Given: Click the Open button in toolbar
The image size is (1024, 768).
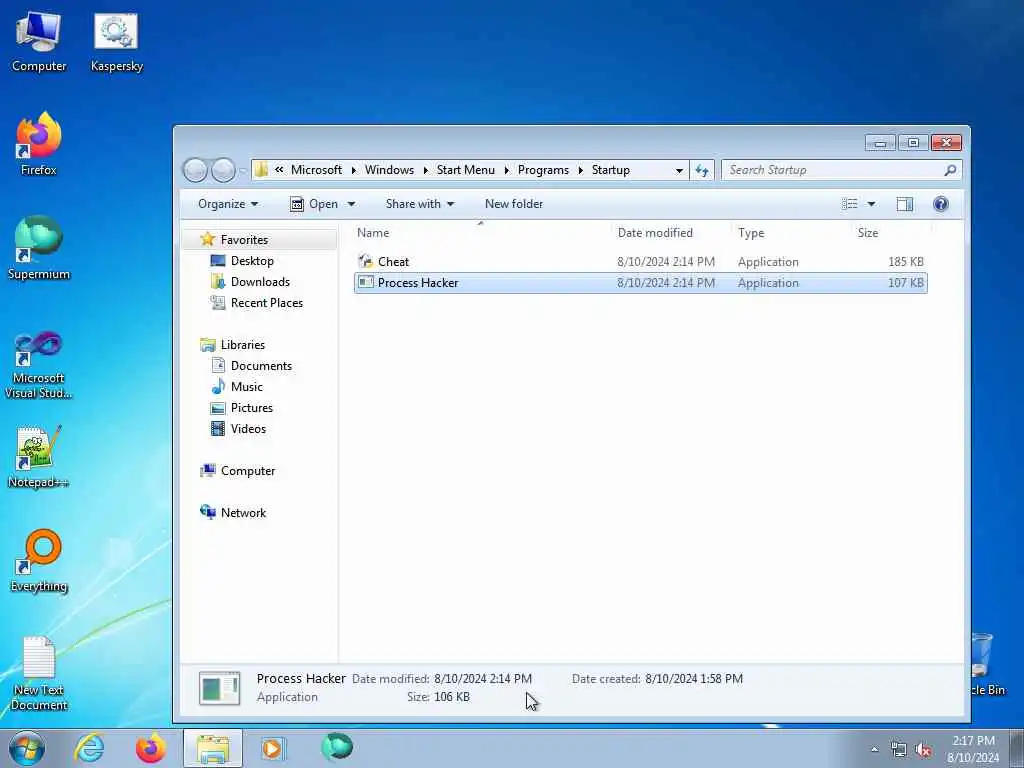Looking at the screenshot, I should coord(314,204).
